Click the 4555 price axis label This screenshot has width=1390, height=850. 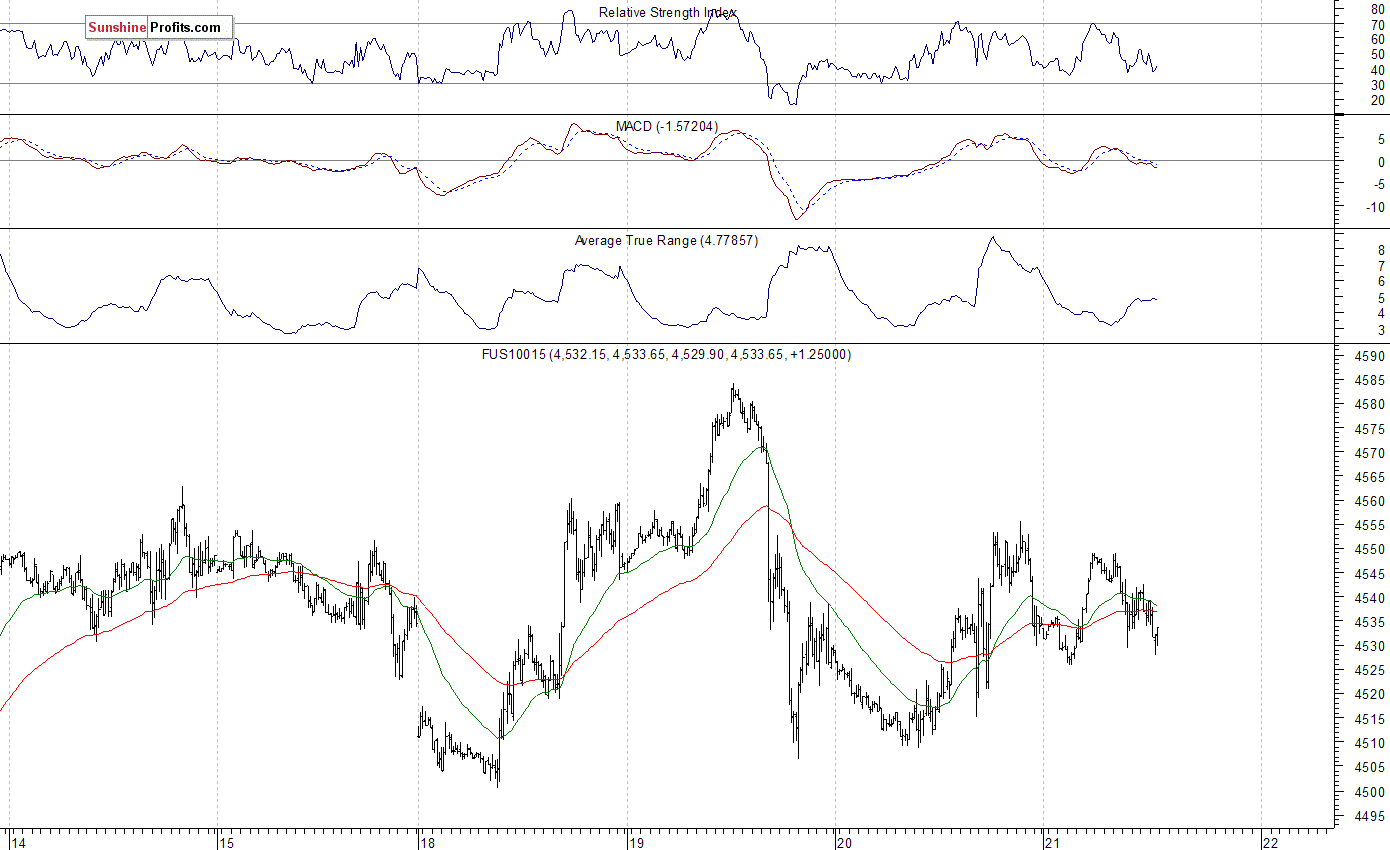1371,525
